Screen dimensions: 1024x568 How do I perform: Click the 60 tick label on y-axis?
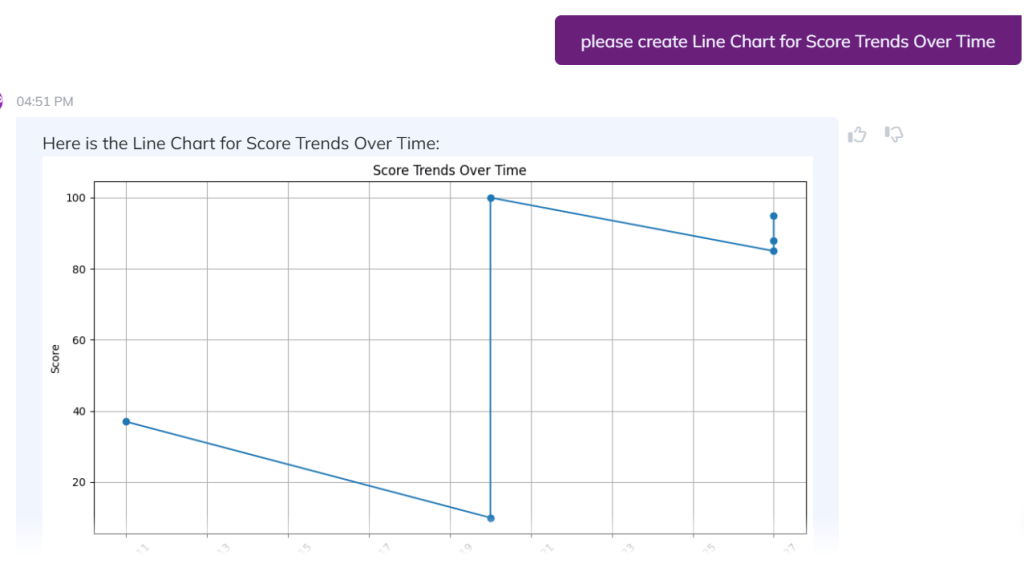point(78,340)
